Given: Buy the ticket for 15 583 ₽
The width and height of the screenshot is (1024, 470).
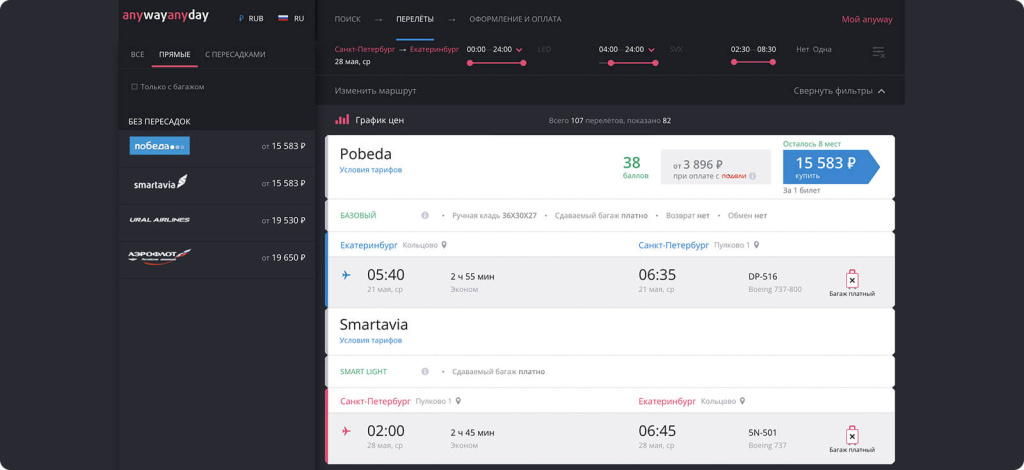Looking at the screenshot, I should coord(831,167).
